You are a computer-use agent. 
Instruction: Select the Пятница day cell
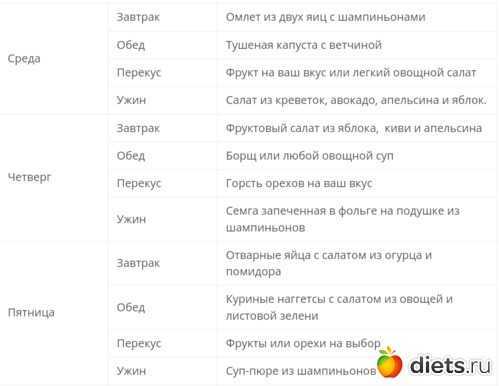point(31,312)
